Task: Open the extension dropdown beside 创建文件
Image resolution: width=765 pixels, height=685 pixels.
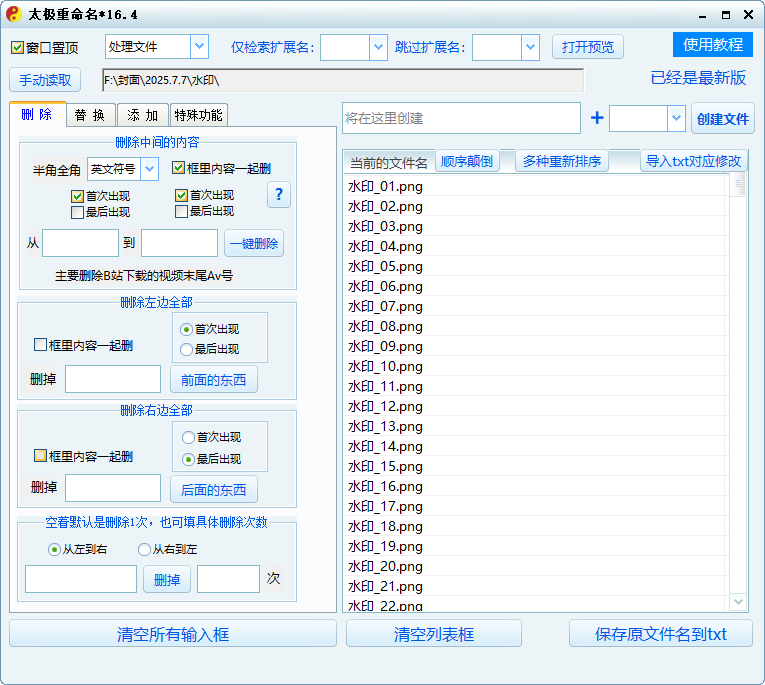Action: (676, 118)
